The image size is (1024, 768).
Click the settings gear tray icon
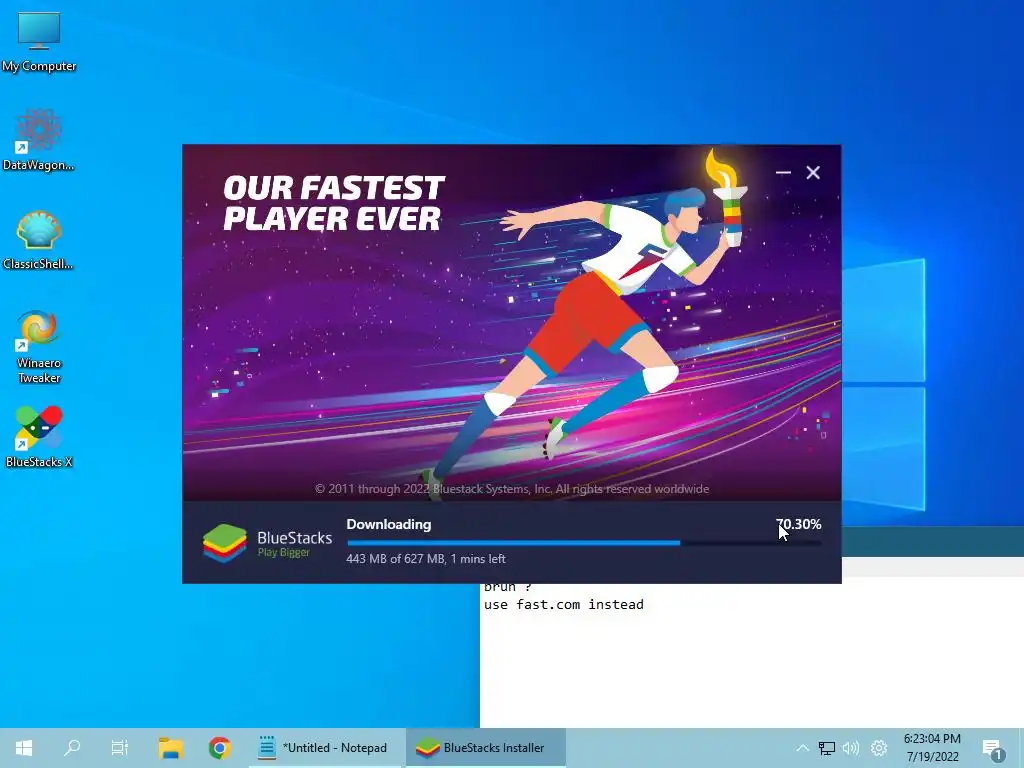(879, 748)
